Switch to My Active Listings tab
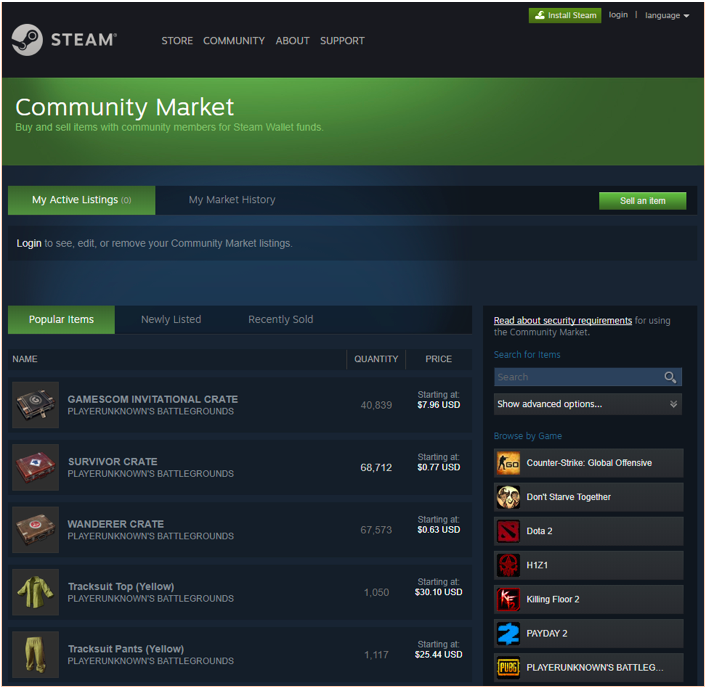 [82, 200]
